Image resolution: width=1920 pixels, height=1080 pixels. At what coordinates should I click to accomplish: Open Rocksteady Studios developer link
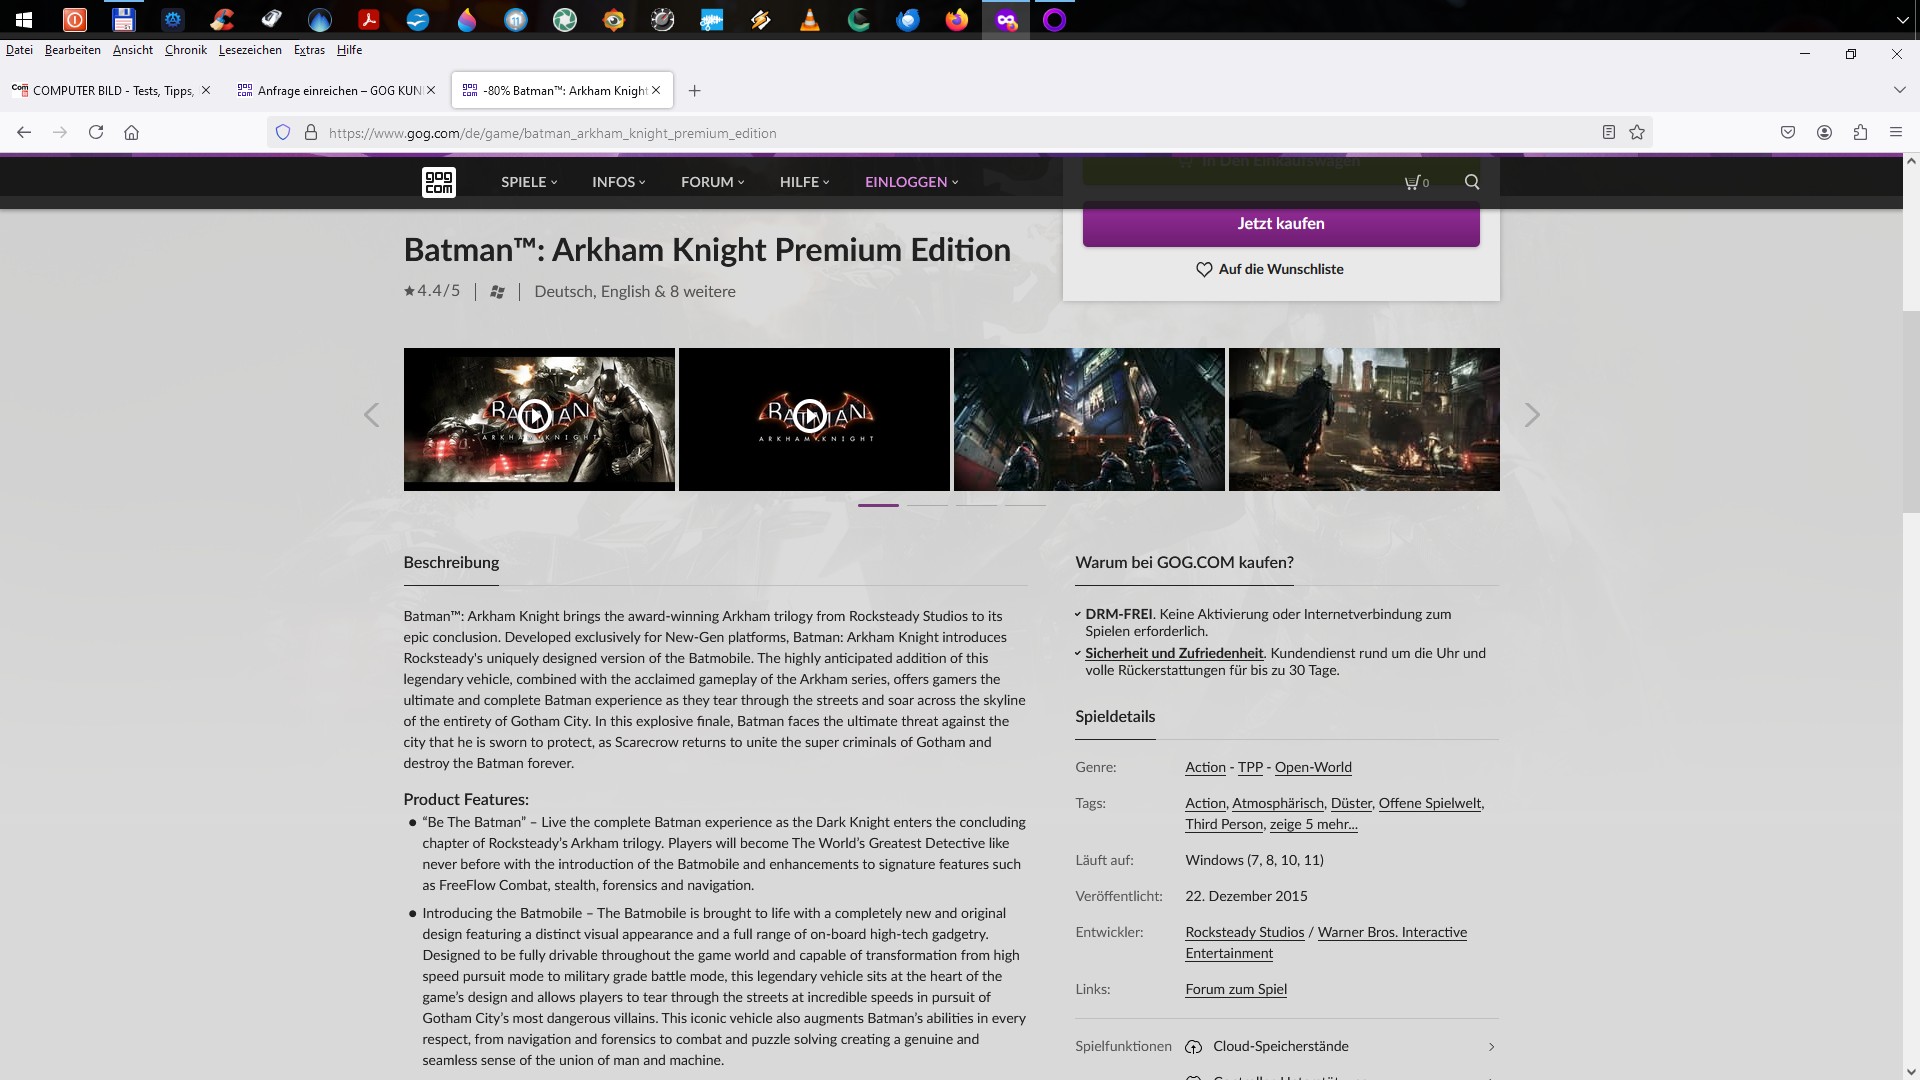1245,932
